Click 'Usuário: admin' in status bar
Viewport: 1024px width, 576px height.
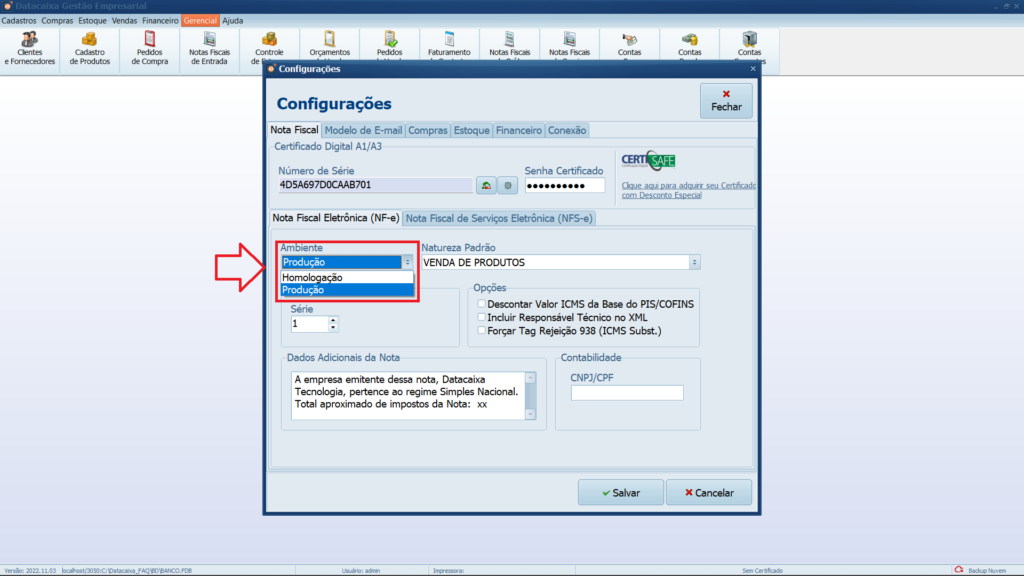click(x=360, y=571)
